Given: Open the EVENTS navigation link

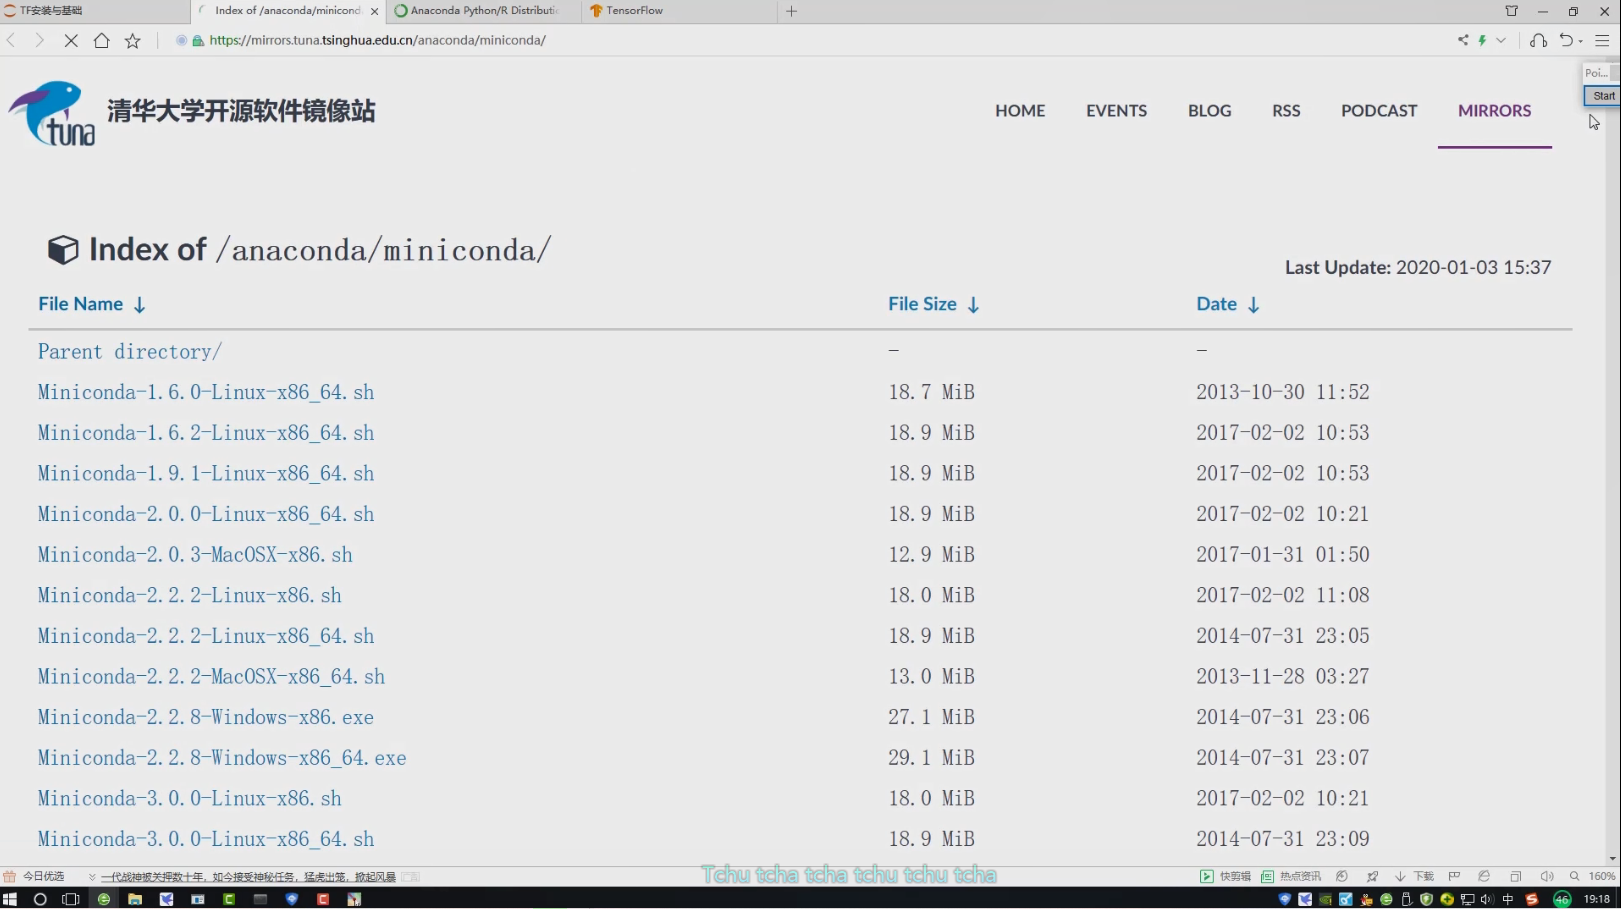Looking at the screenshot, I should 1116,110.
